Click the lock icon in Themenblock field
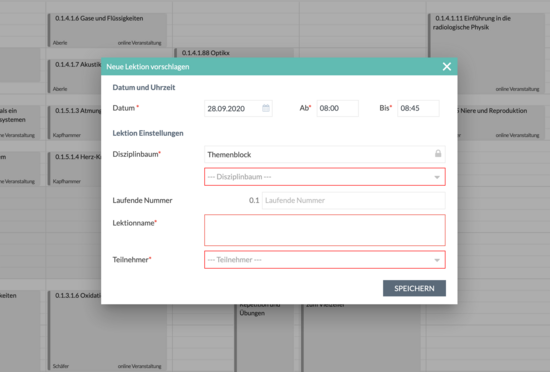This screenshot has width=550, height=372. pyautogui.click(x=438, y=154)
